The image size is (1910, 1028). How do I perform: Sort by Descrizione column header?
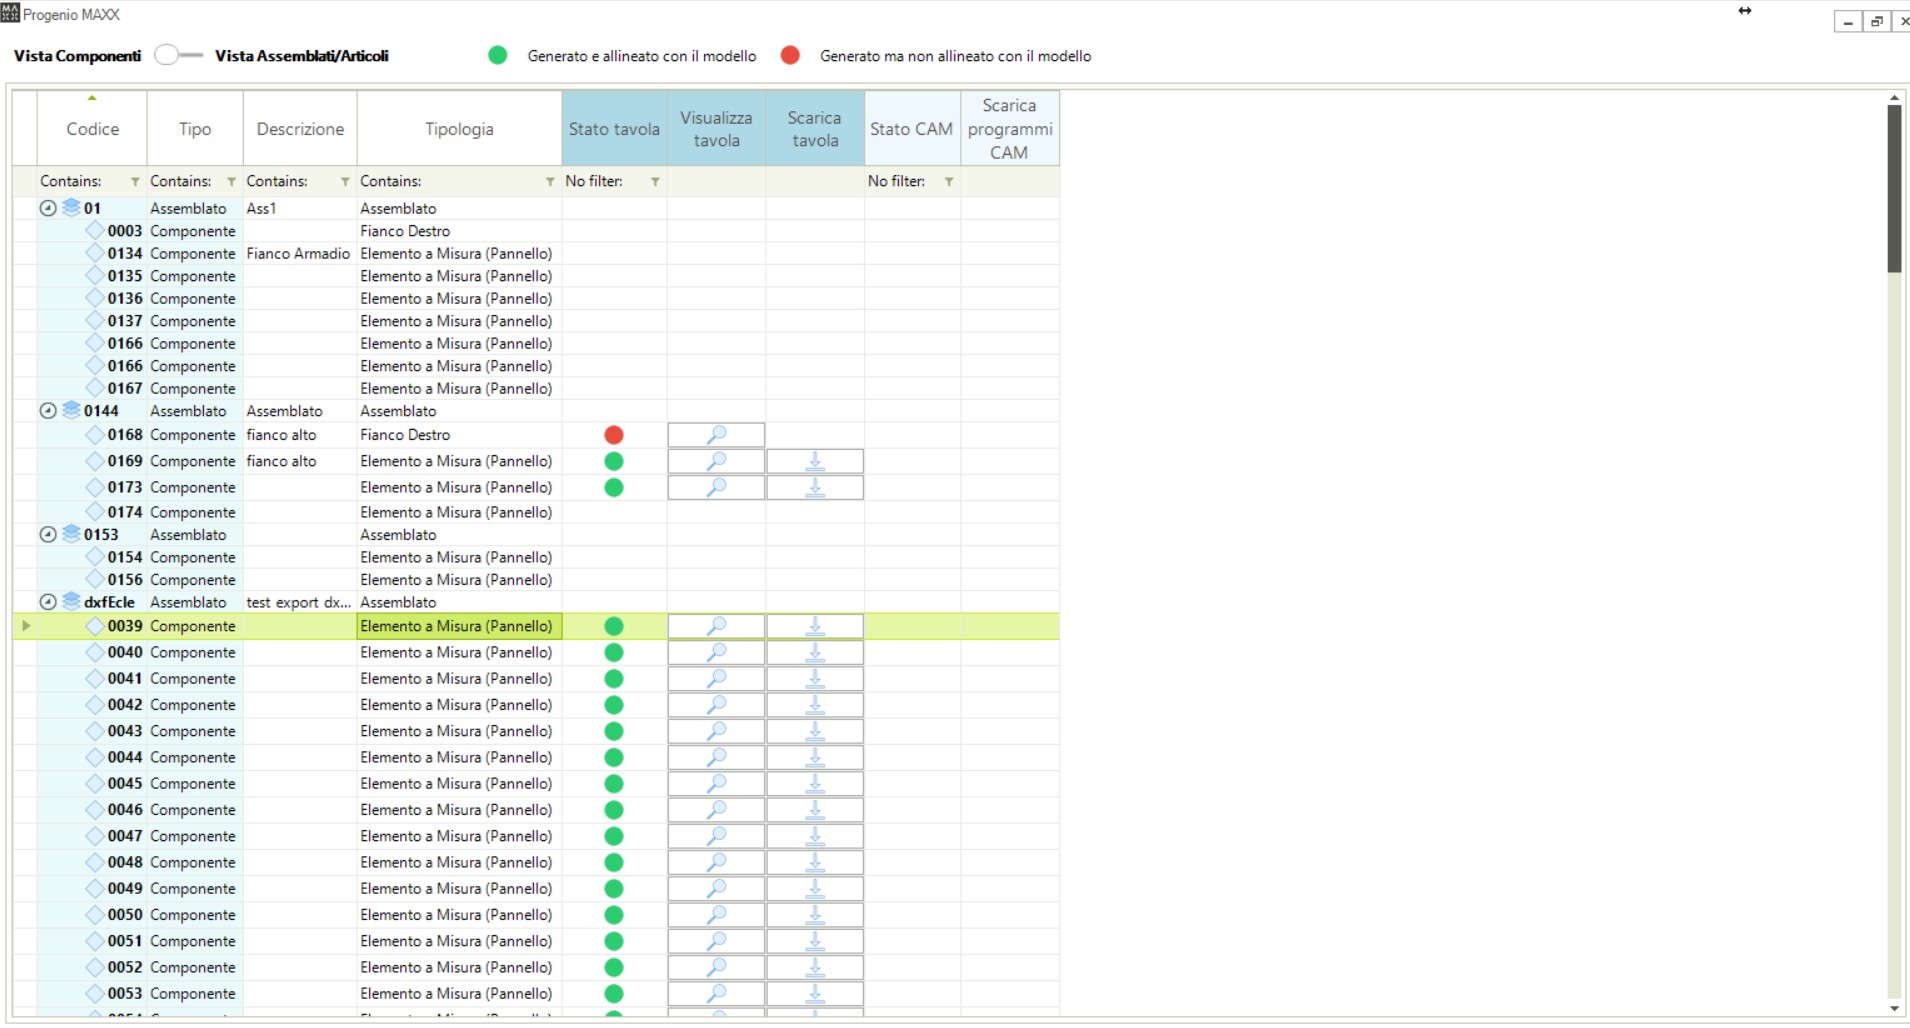click(x=300, y=129)
